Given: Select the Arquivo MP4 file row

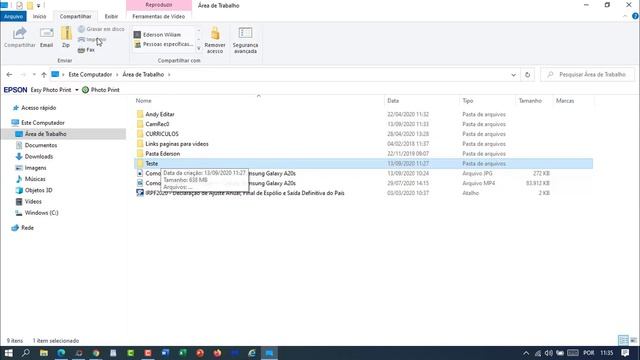Looking at the screenshot, I should (363, 183).
